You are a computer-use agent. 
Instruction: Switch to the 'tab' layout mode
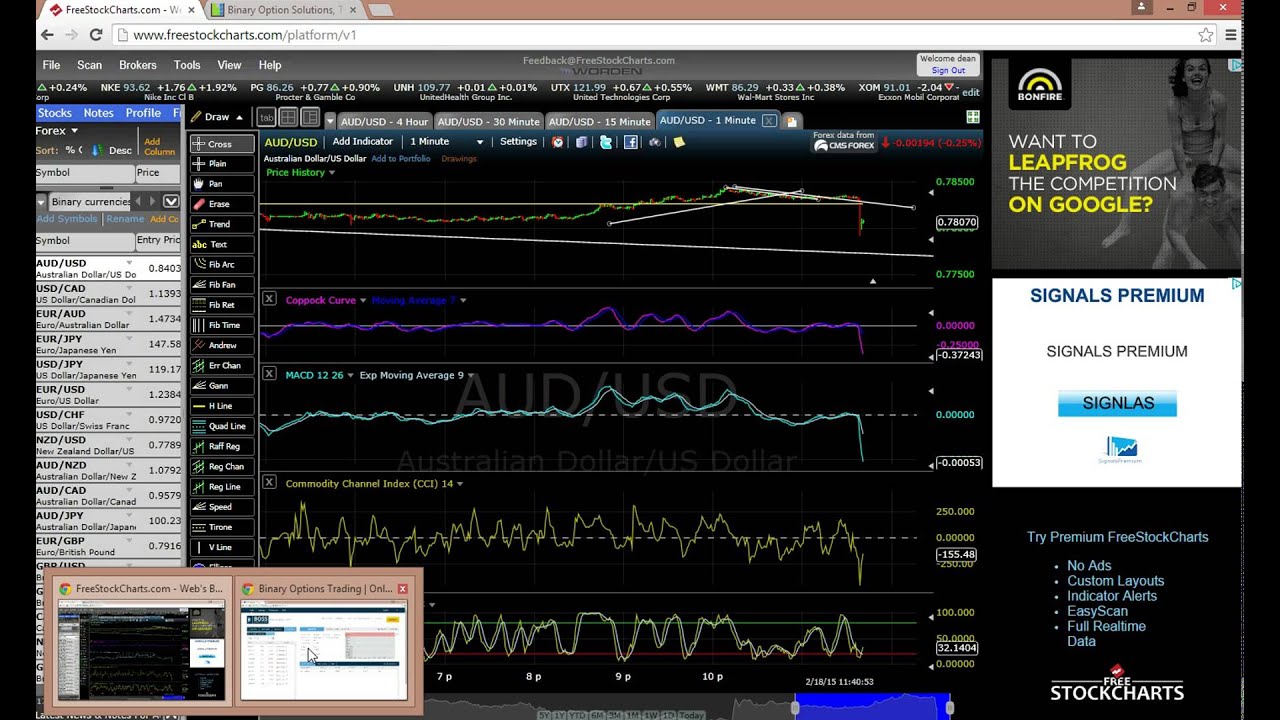(x=266, y=118)
